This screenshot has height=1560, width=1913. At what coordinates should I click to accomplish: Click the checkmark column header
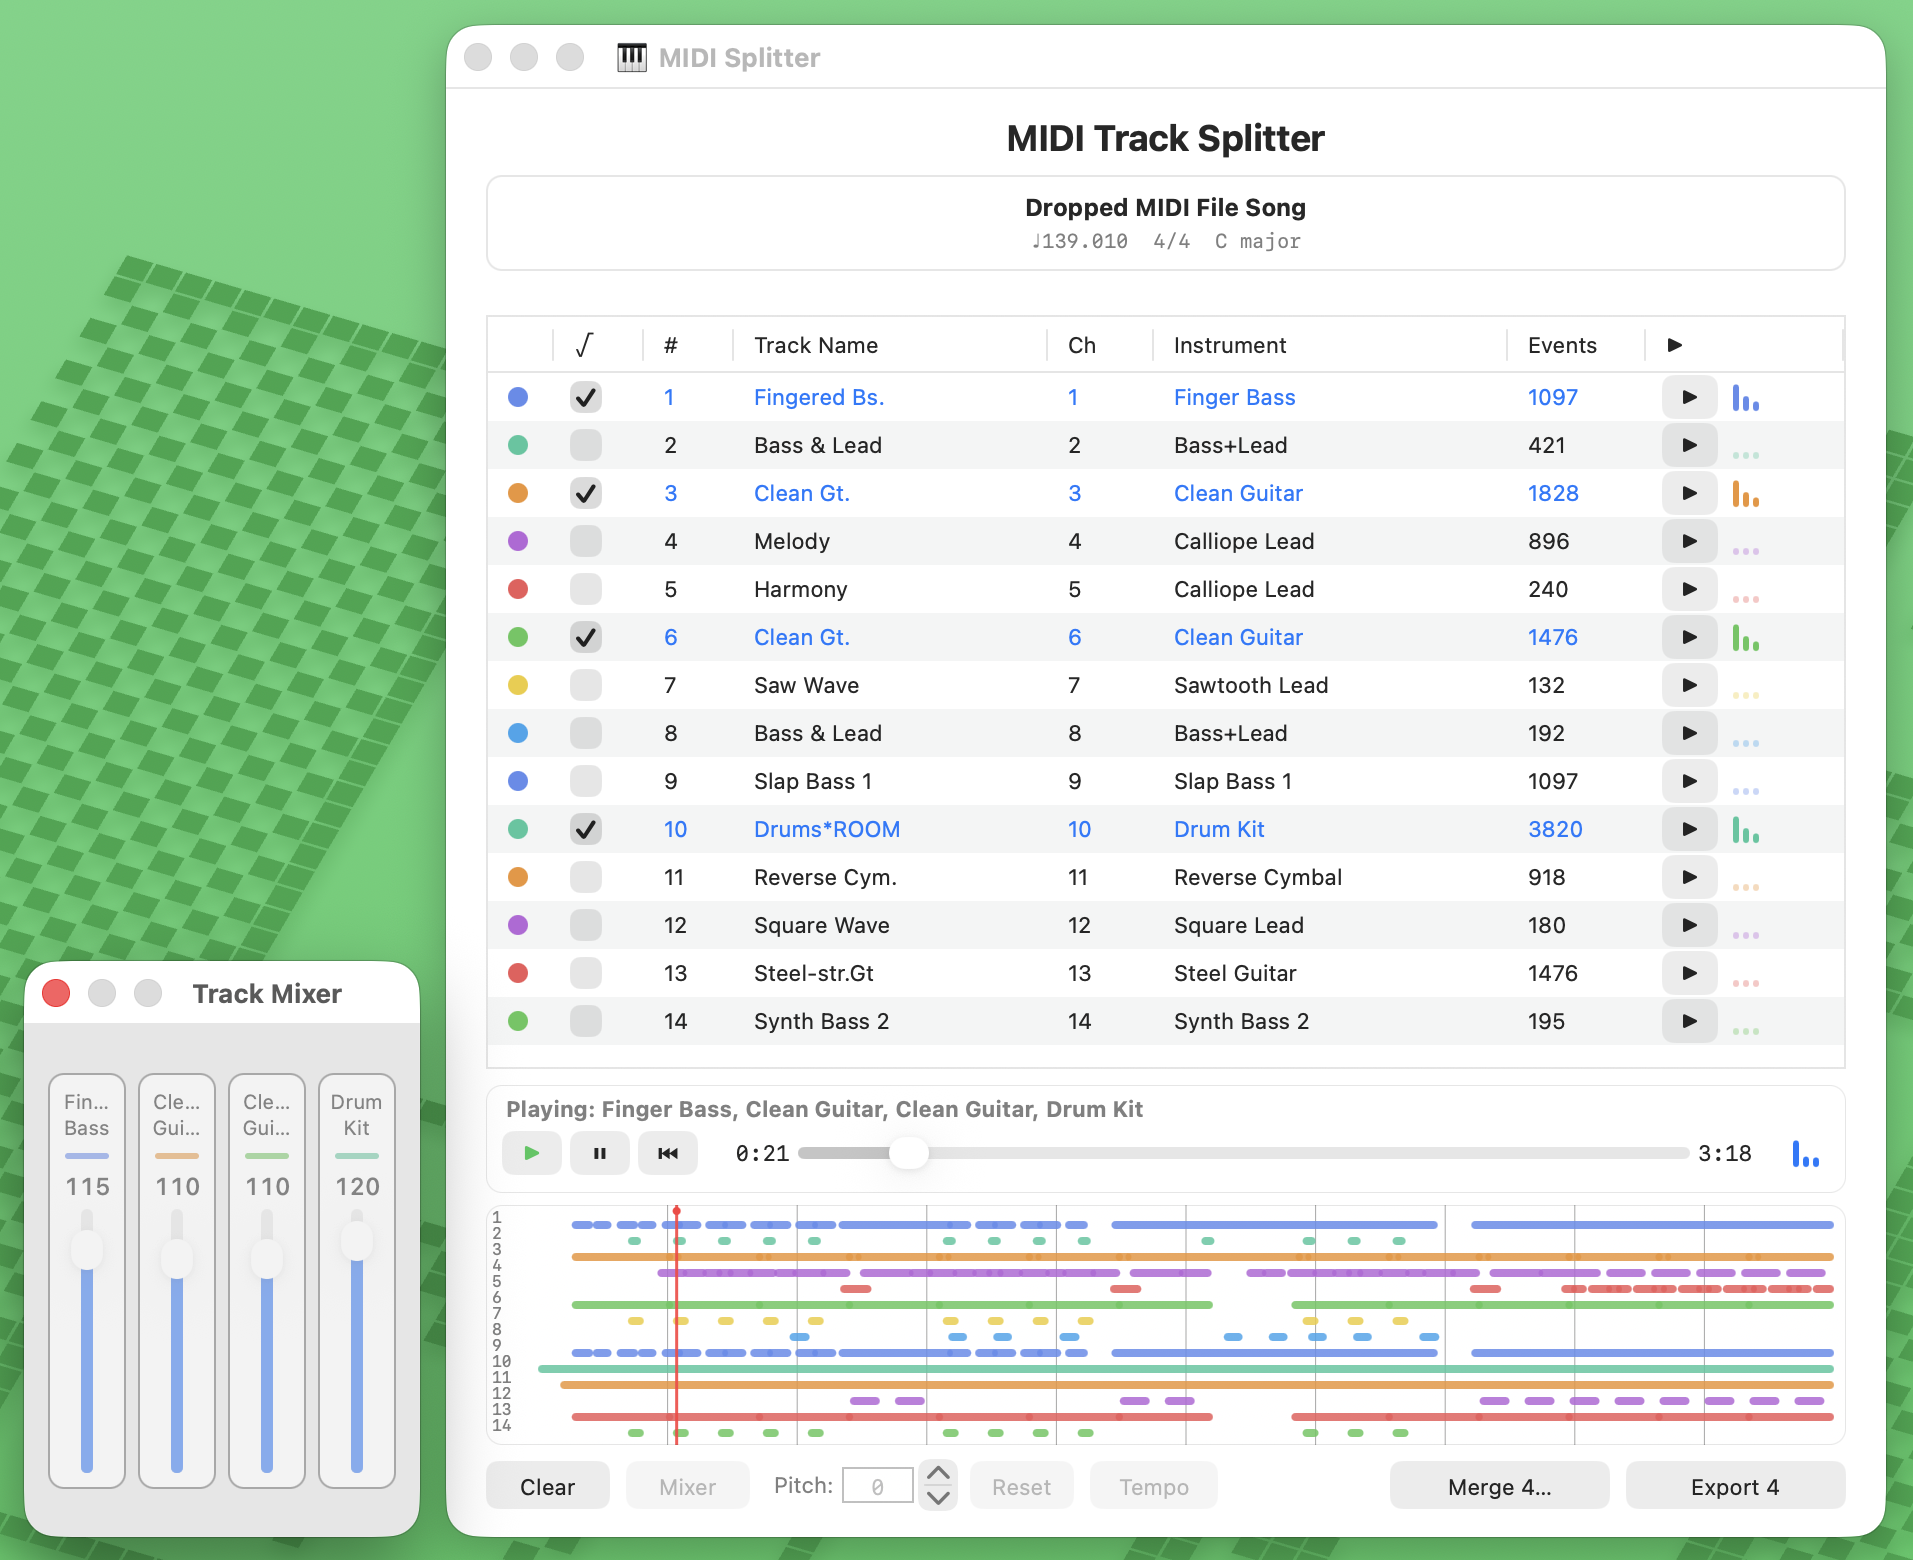pos(585,345)
